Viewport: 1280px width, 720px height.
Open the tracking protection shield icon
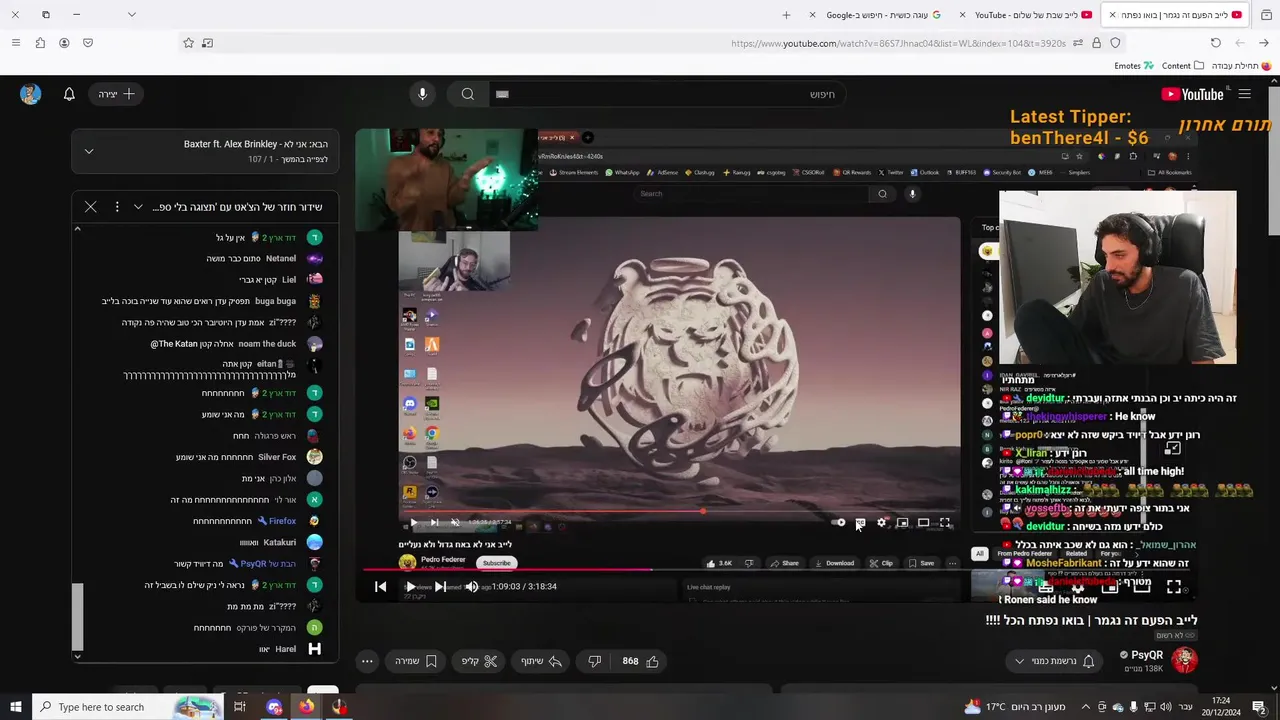[1115, 43]
